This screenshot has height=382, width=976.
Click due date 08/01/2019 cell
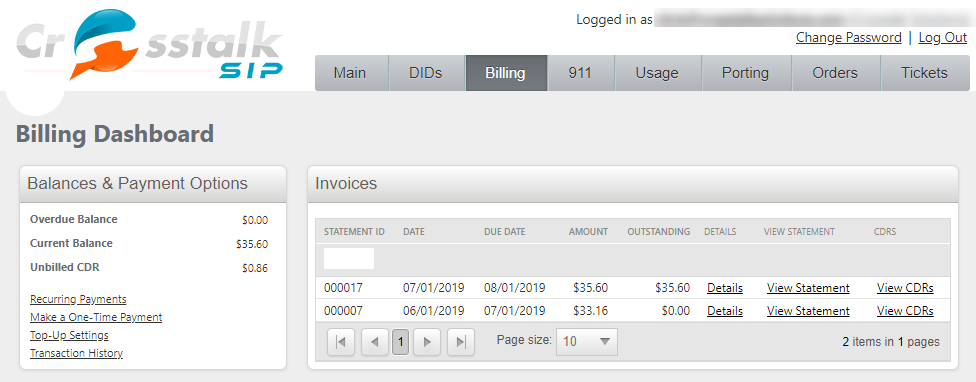[x=515, y=288]
